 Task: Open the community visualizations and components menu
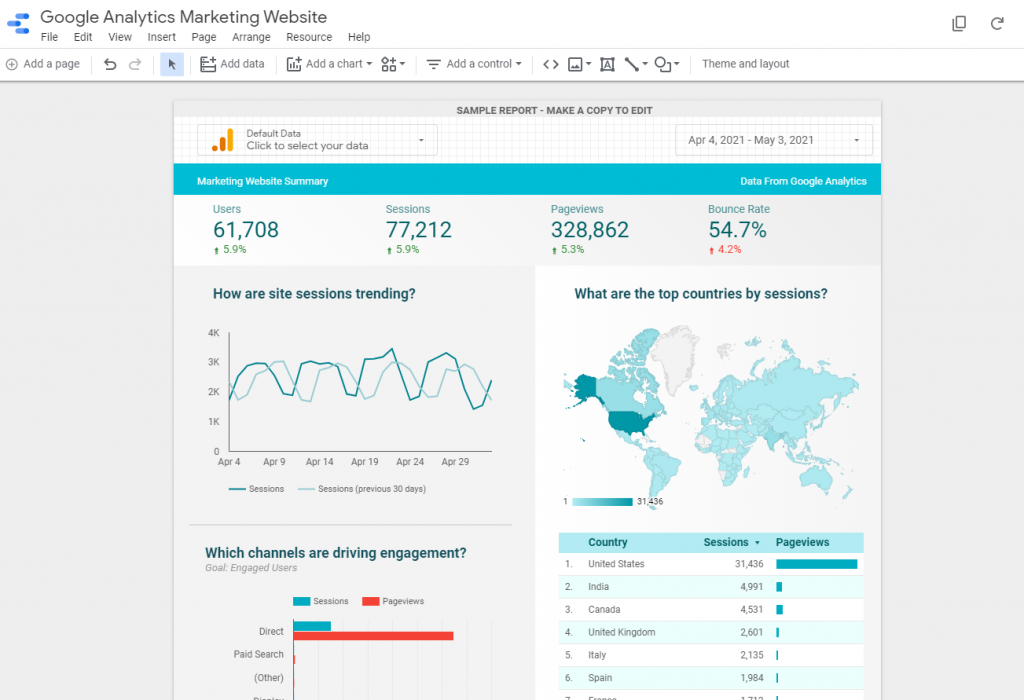[x=392, y=64]
